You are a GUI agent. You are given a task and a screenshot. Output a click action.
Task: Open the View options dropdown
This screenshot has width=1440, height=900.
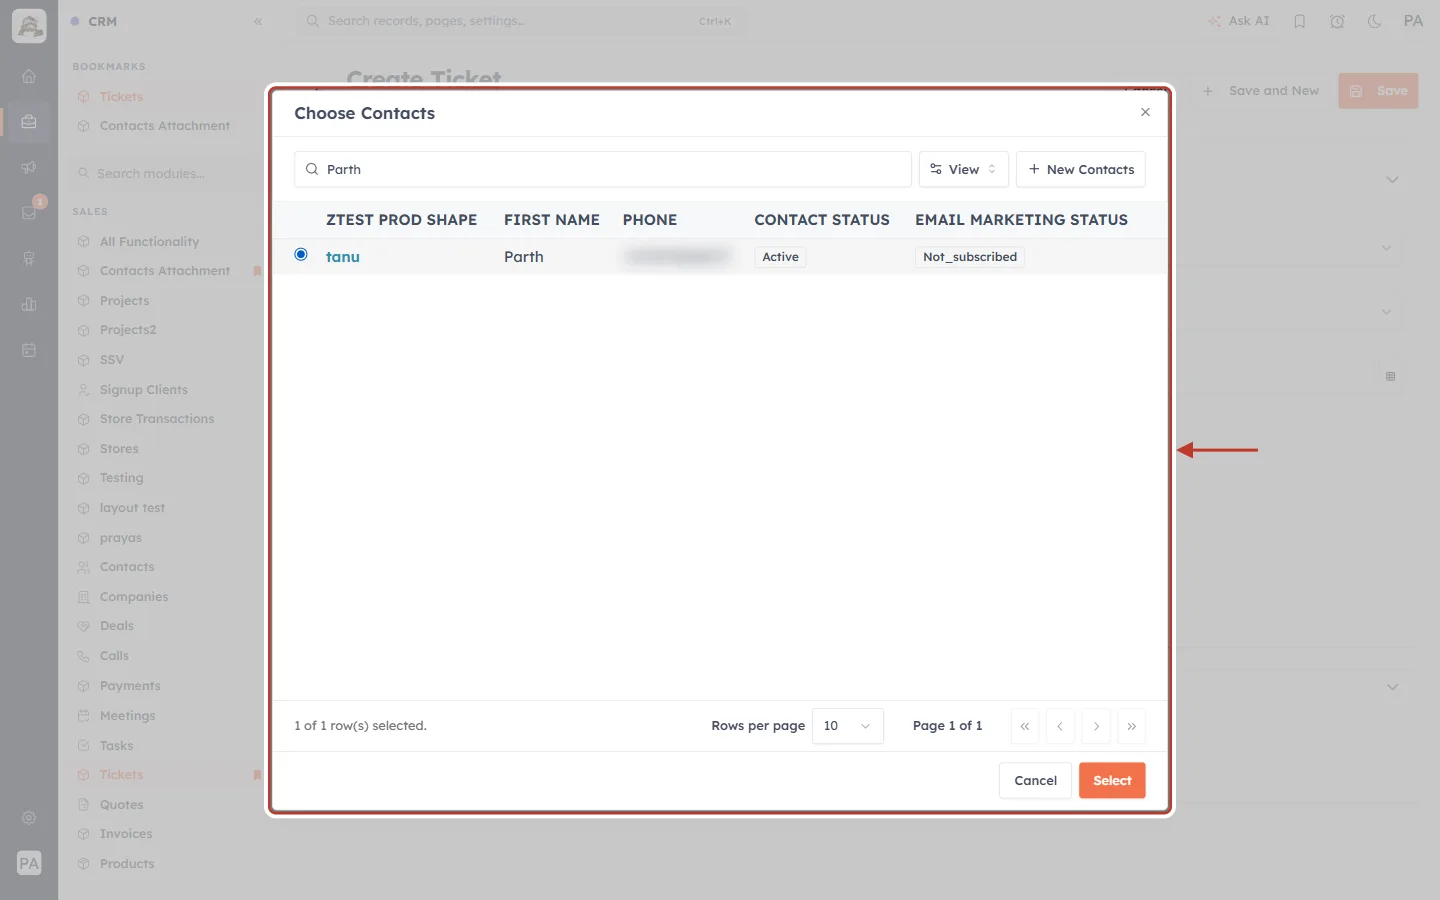point(963,169)
